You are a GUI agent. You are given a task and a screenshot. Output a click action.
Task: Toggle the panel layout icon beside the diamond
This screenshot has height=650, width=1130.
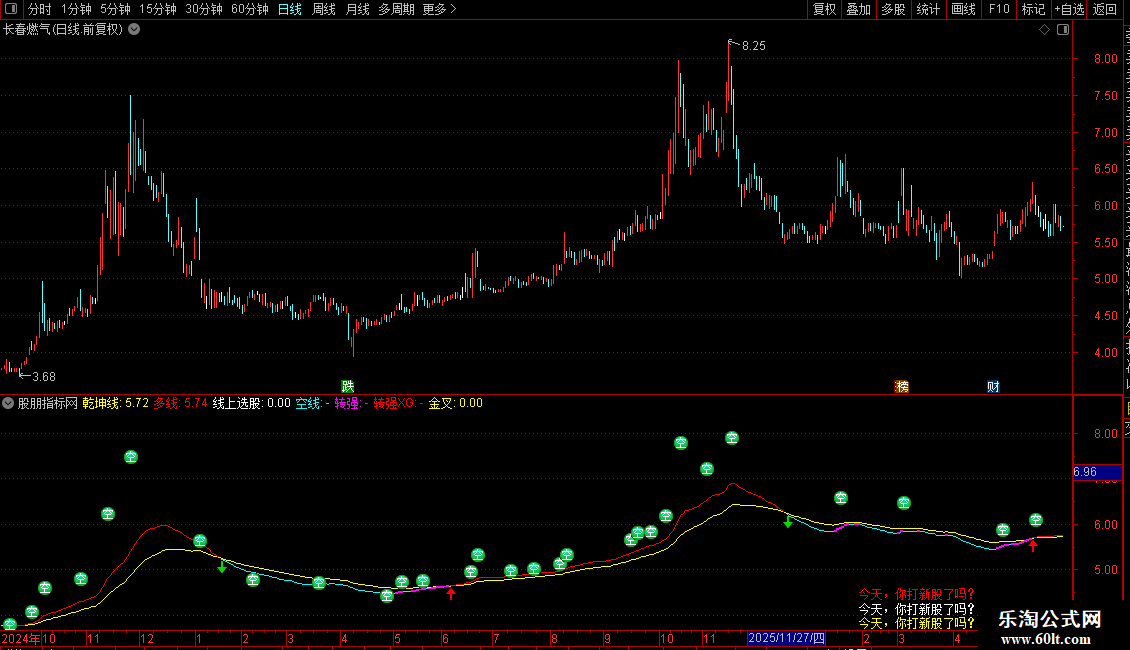(x=1063, y=30)
